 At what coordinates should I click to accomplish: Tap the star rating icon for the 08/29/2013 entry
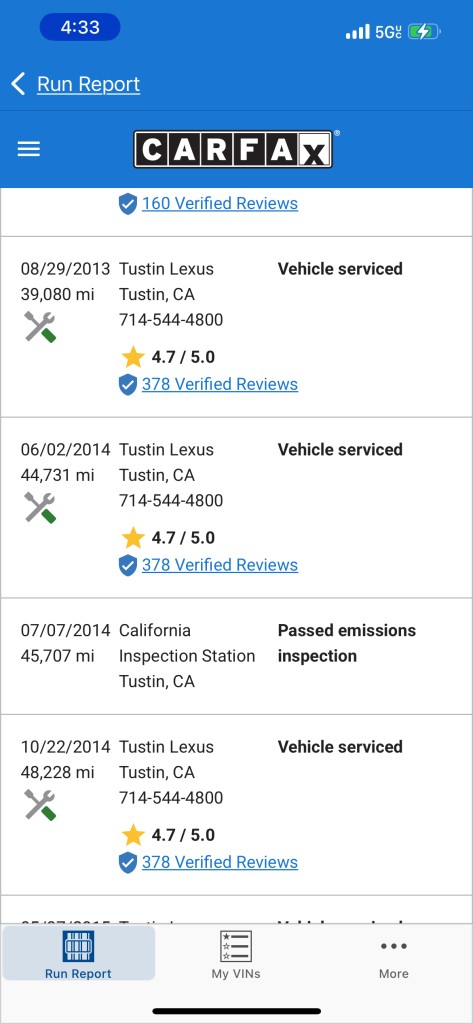133,357
